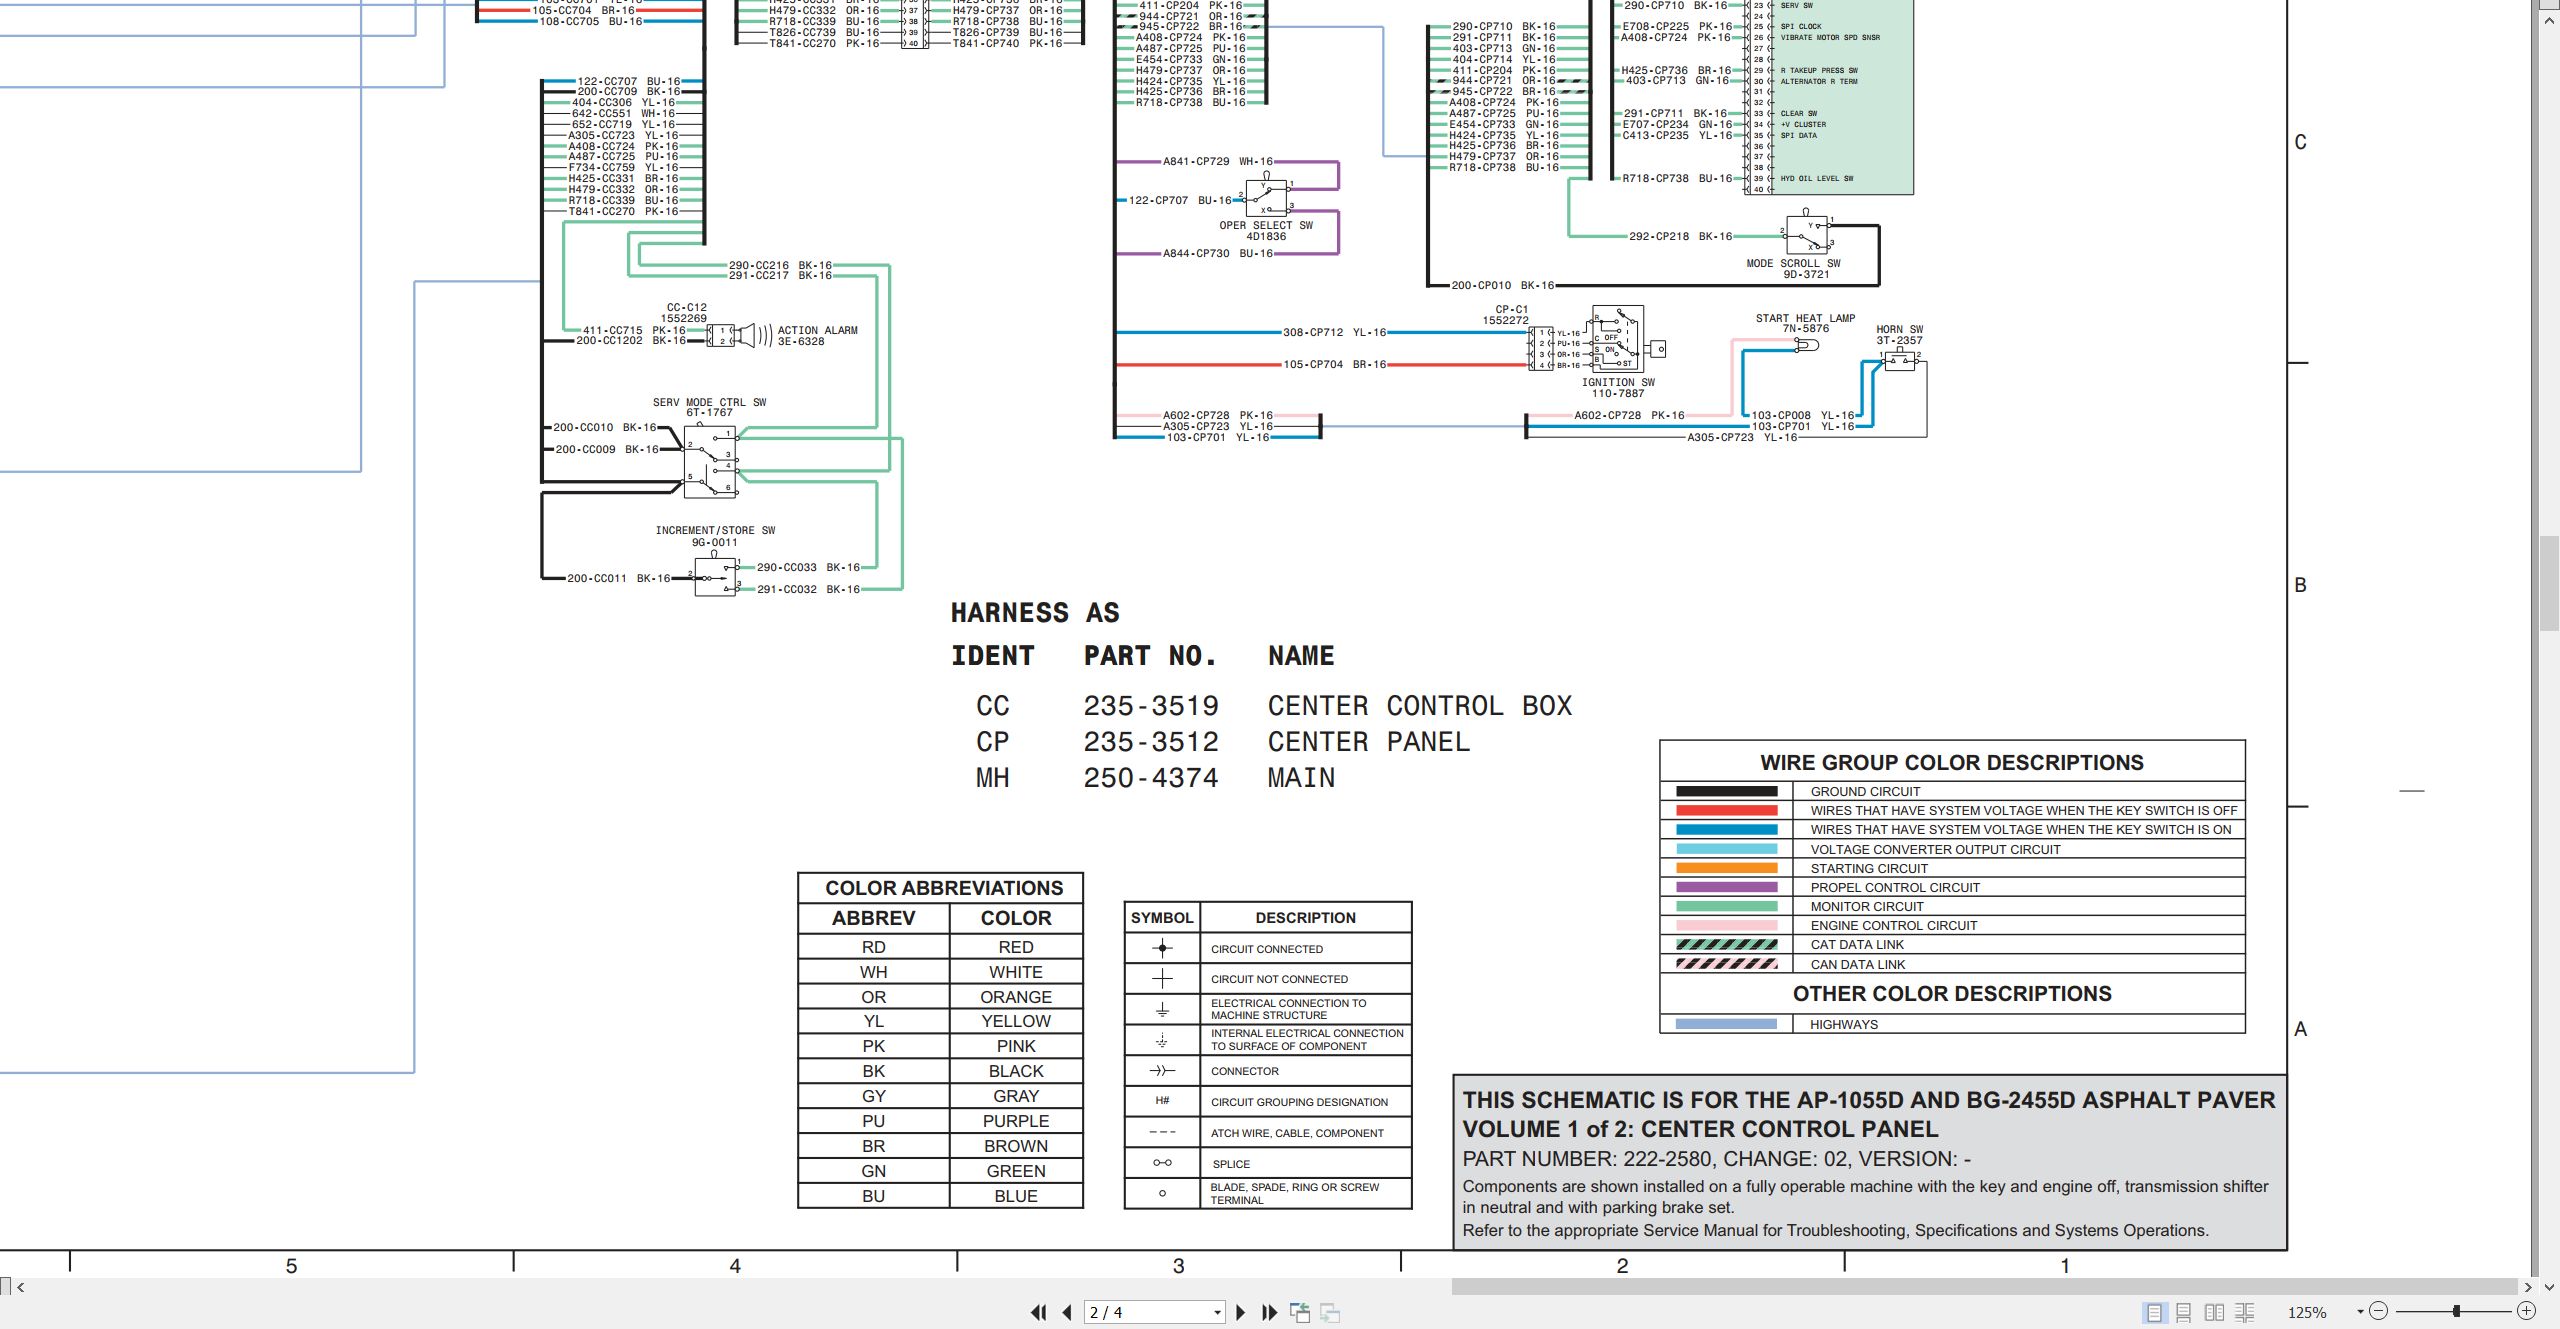The width and height of the screenshot is (2560, 1329).
Task: Click the SERV MODE CTRL SW symbol
Action: click(710, 461)
